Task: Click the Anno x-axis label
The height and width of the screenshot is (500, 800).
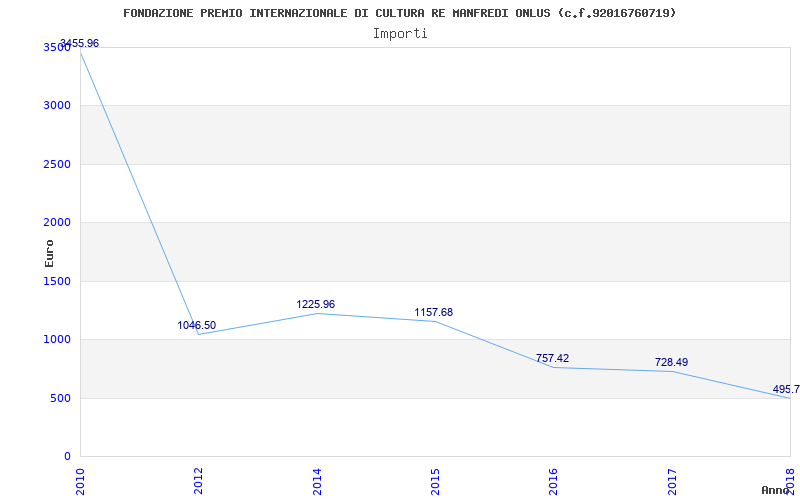Action: [x=775, y=490]
